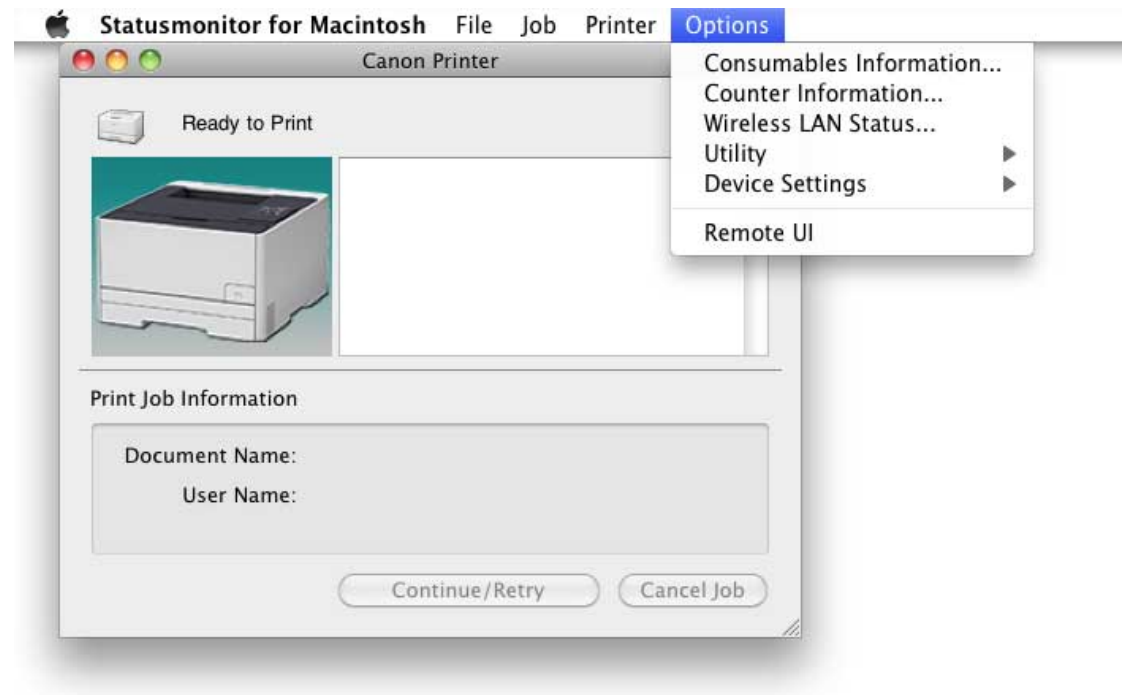This screenshot has width=1136, height=695.
Task: Open Remote UI
Action: coord(852,233)
